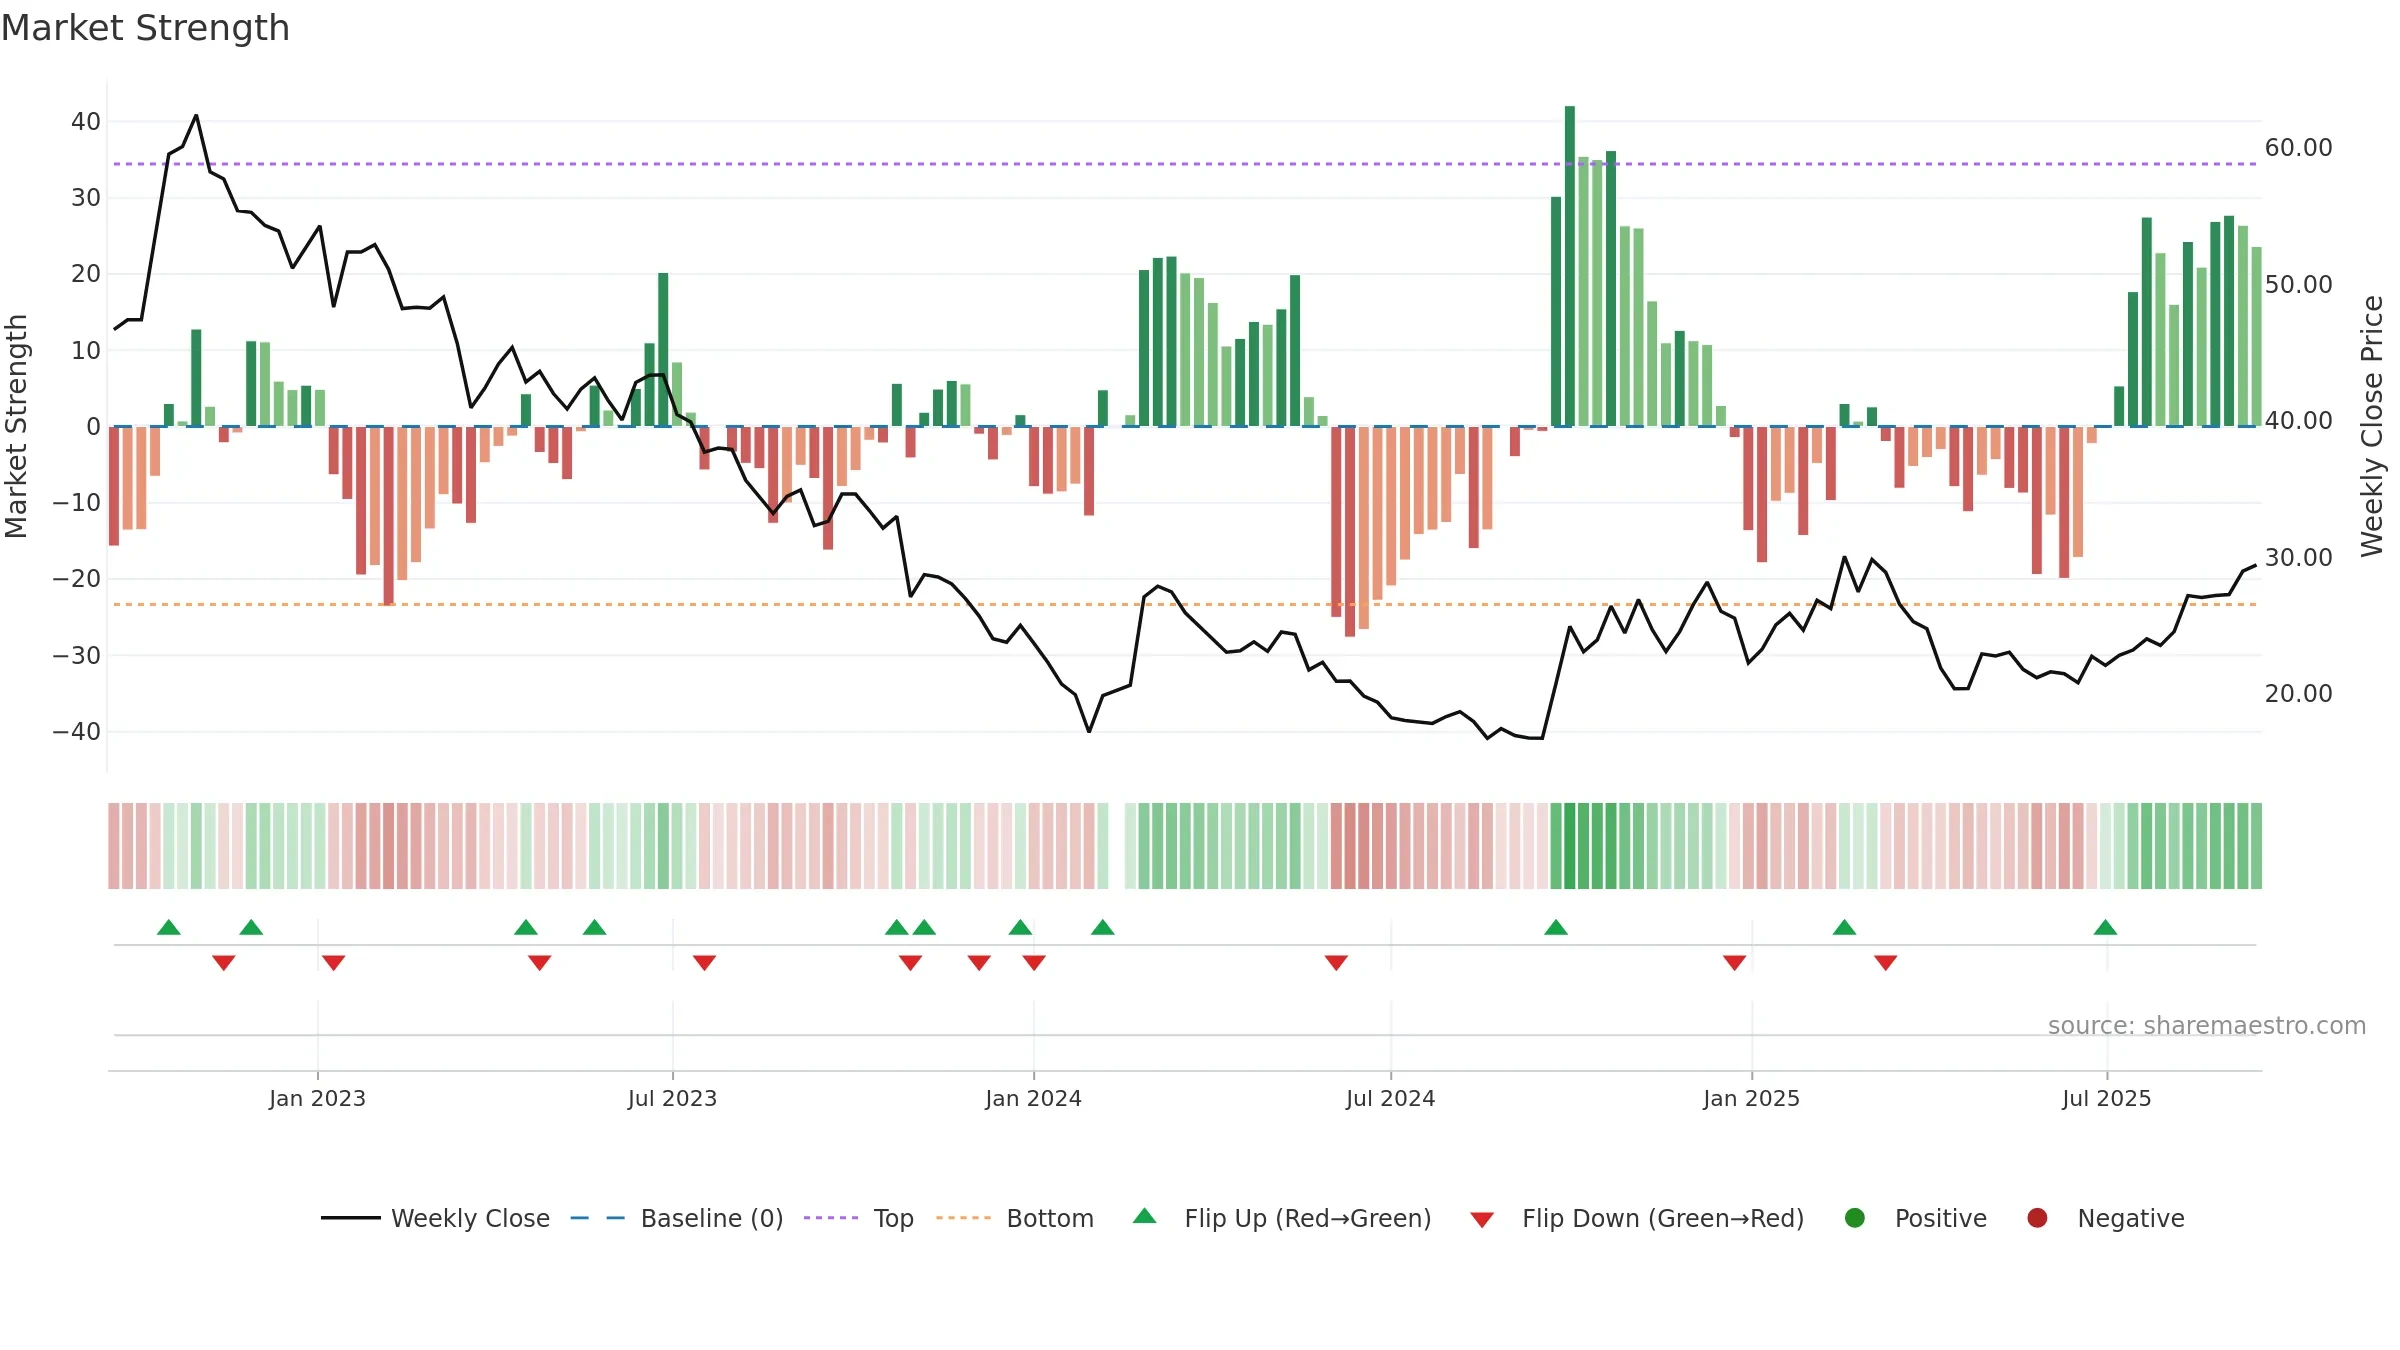This screenshot has width=2400, height=1350.
Task: Toggle the Baseline (0) legend entry
Action: (x=677, y=1218)
